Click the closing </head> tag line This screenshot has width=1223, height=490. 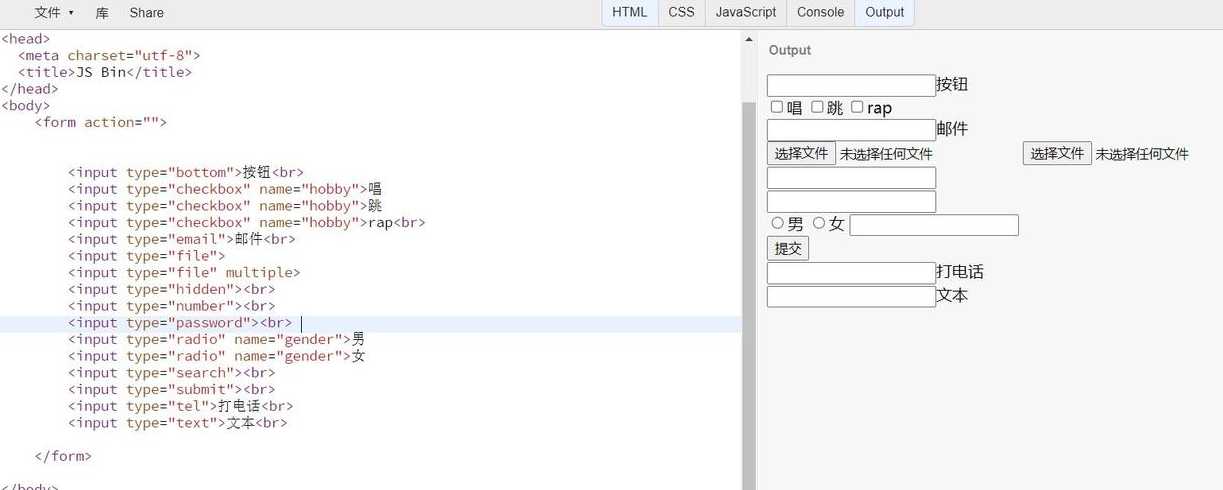29,88
